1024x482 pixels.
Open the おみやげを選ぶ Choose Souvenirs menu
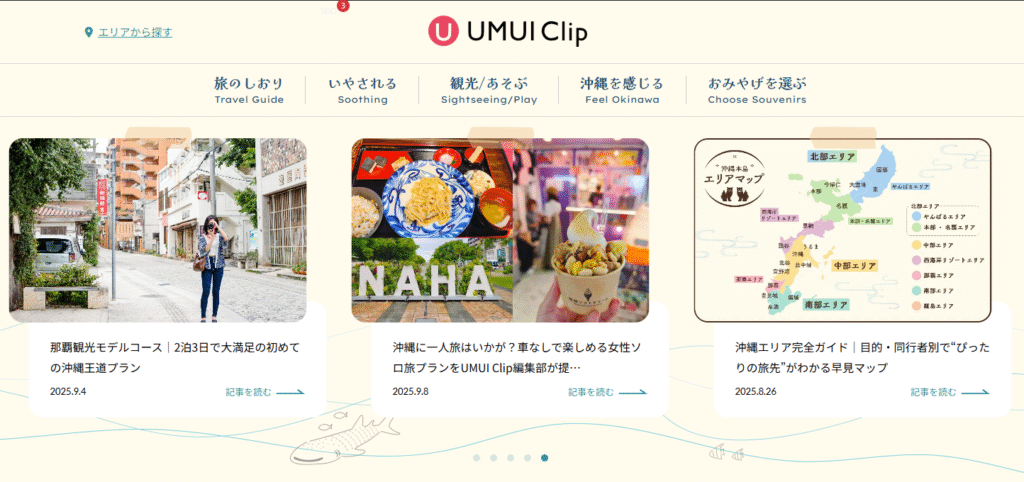point(757,91)
